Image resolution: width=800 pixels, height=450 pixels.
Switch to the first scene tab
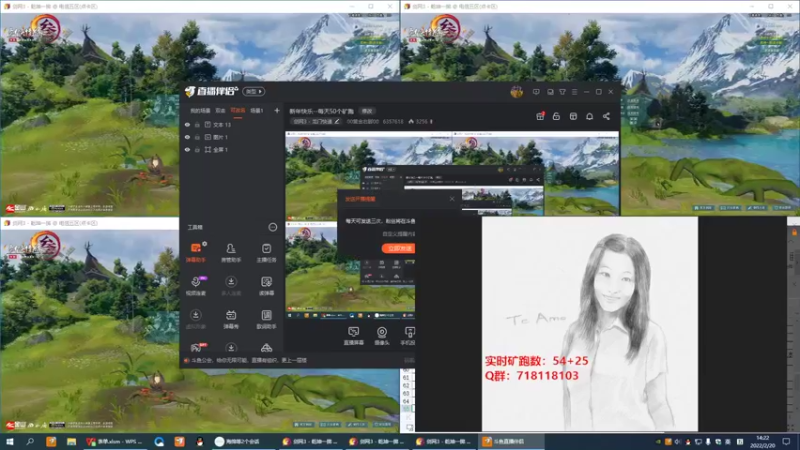pos(201,110)
